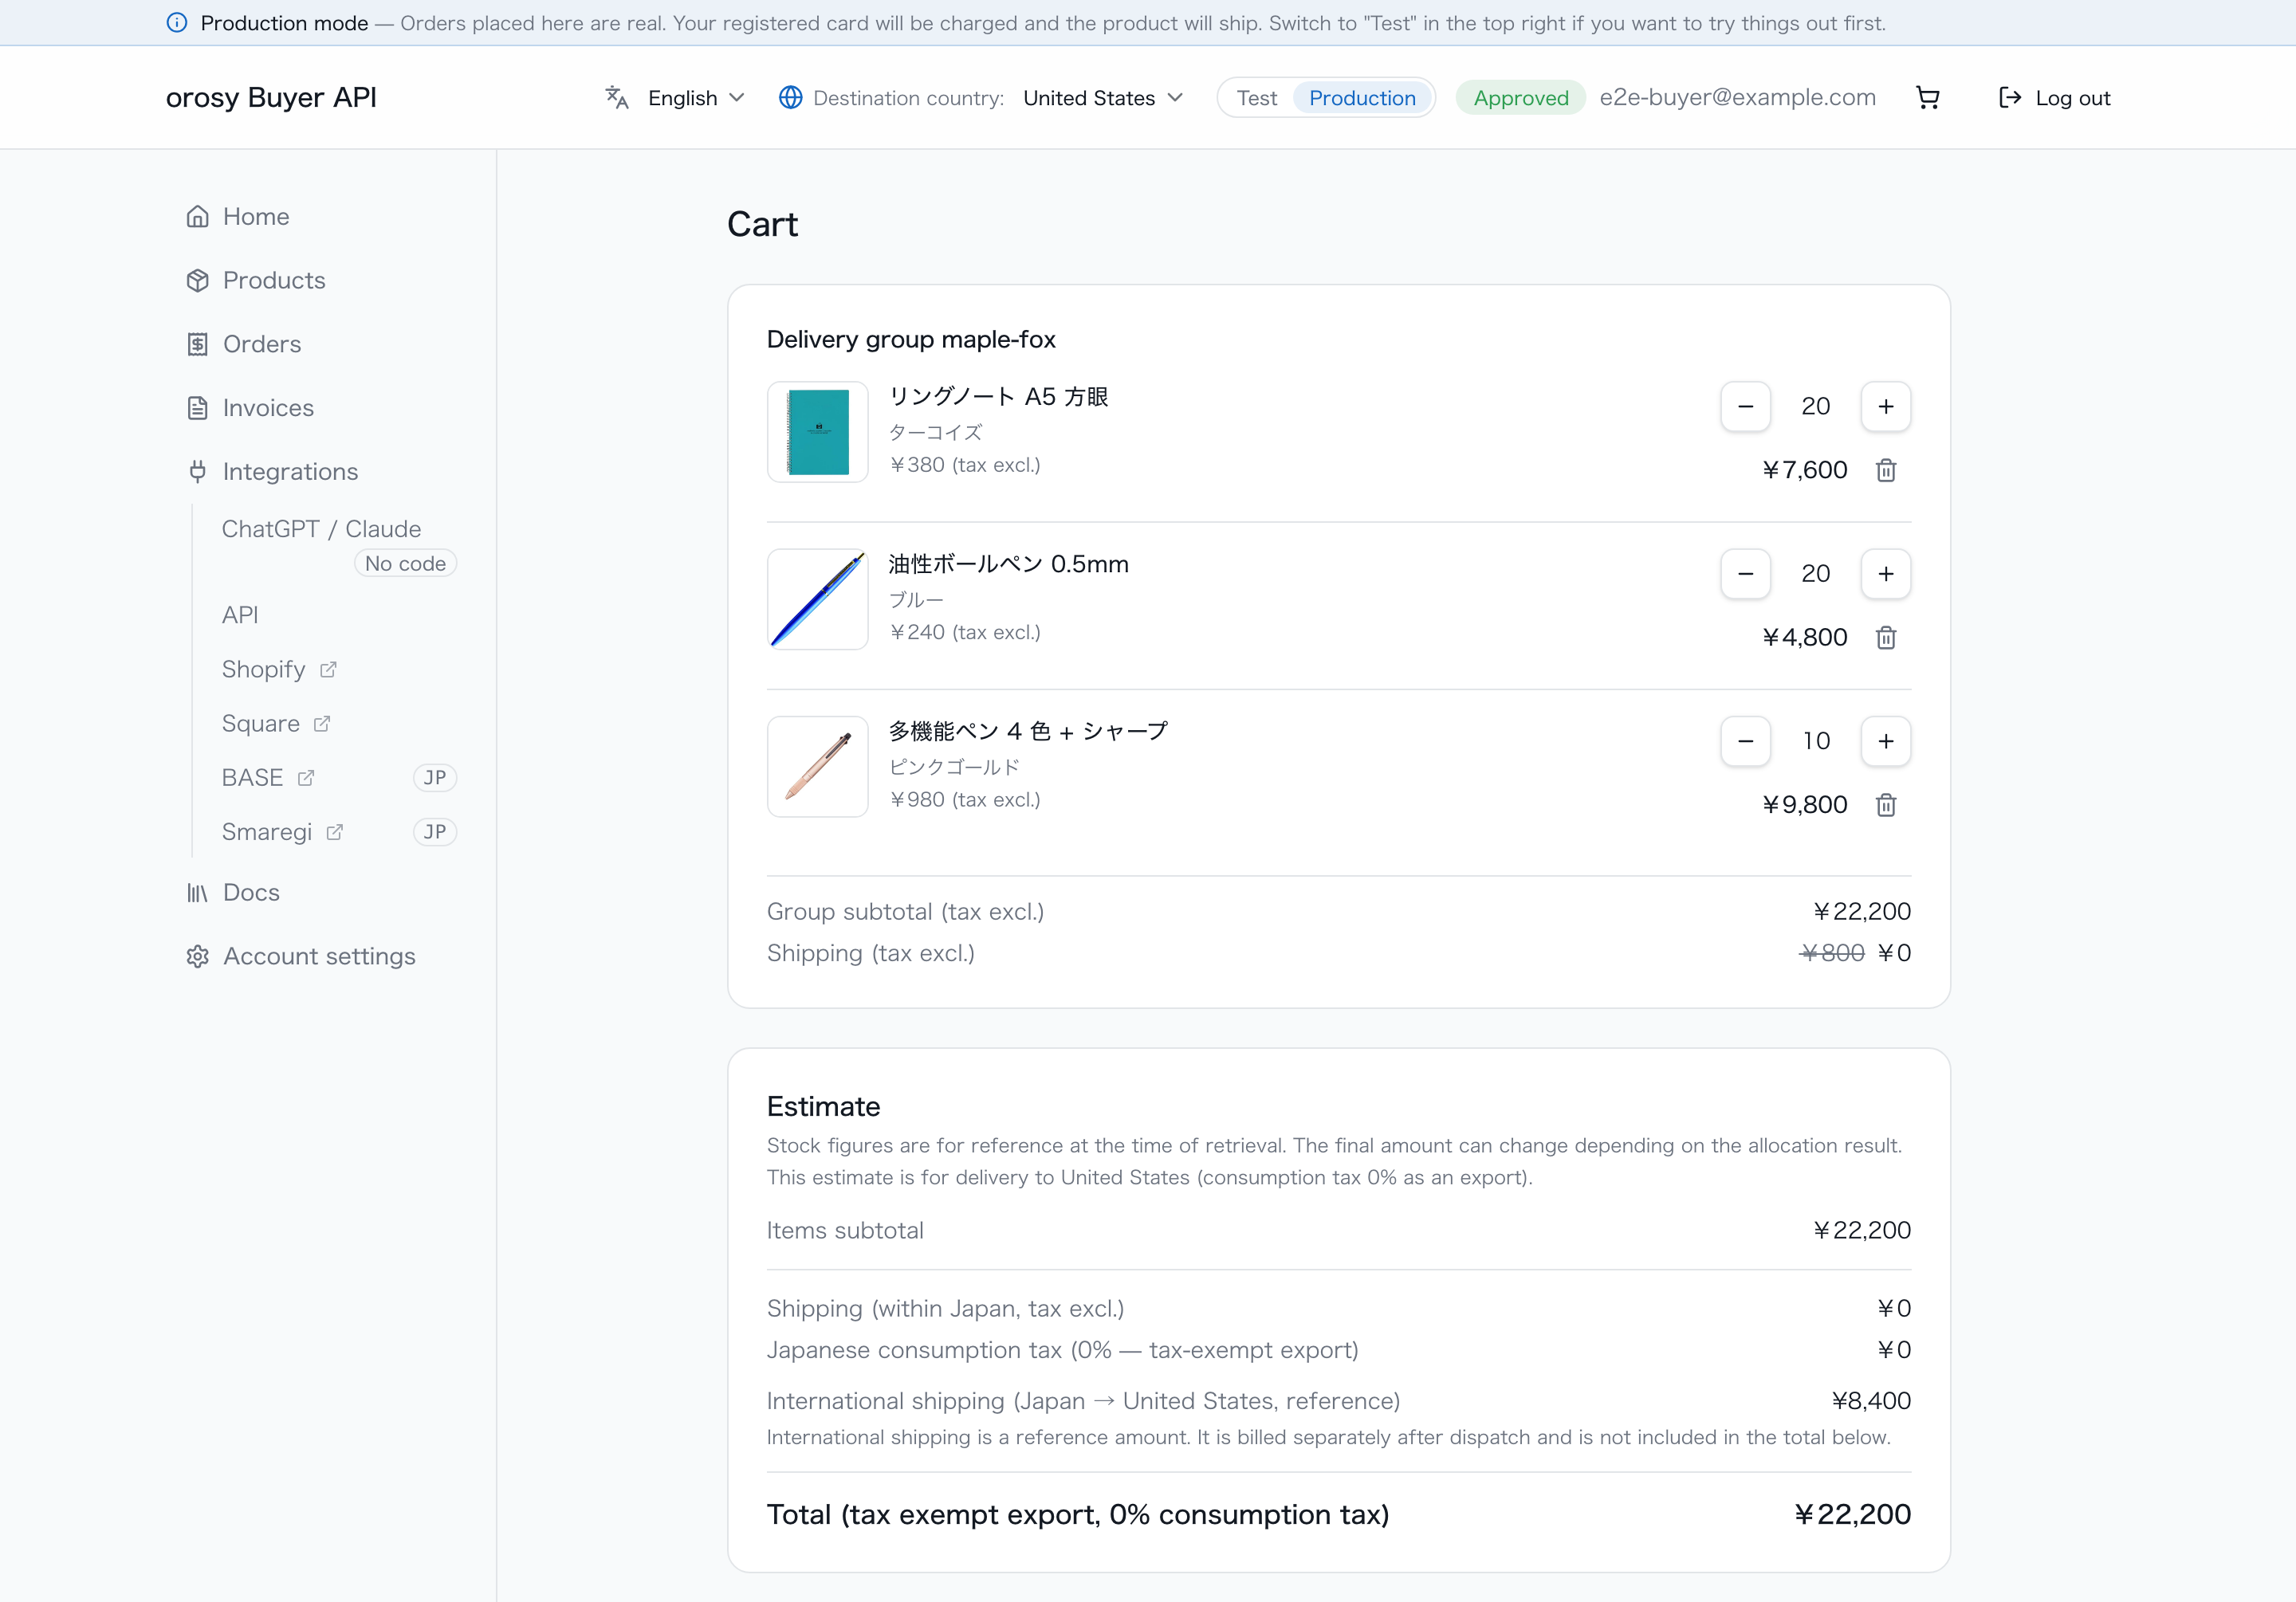The height and width of the screenshot is (1602, 2296).
Task: Increase quantity of 多機能ペン 4色
Action: click(1885, 741)
